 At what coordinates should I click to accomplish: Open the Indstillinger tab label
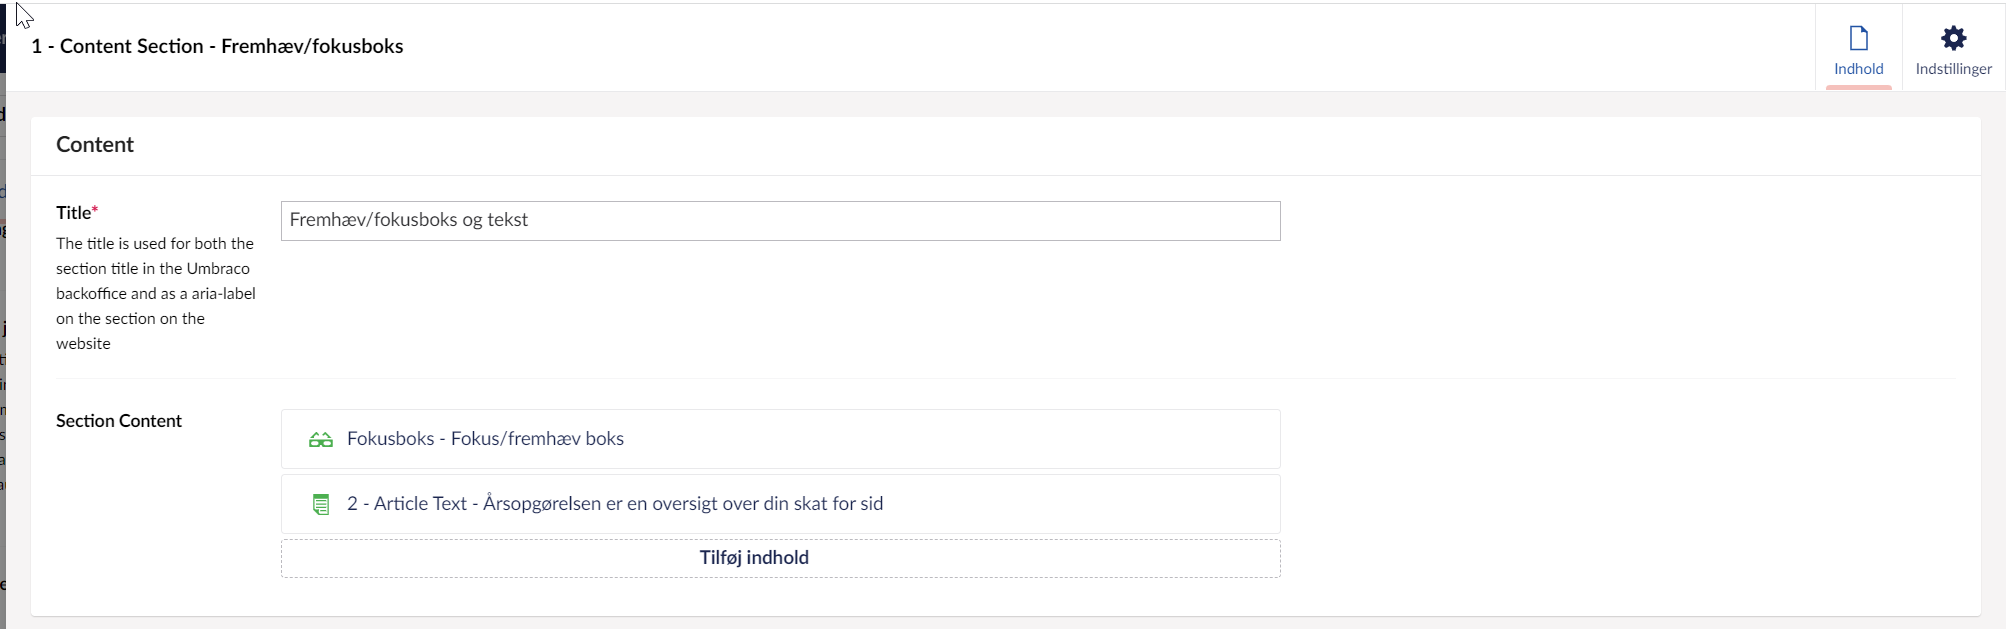coord(1953,69)
